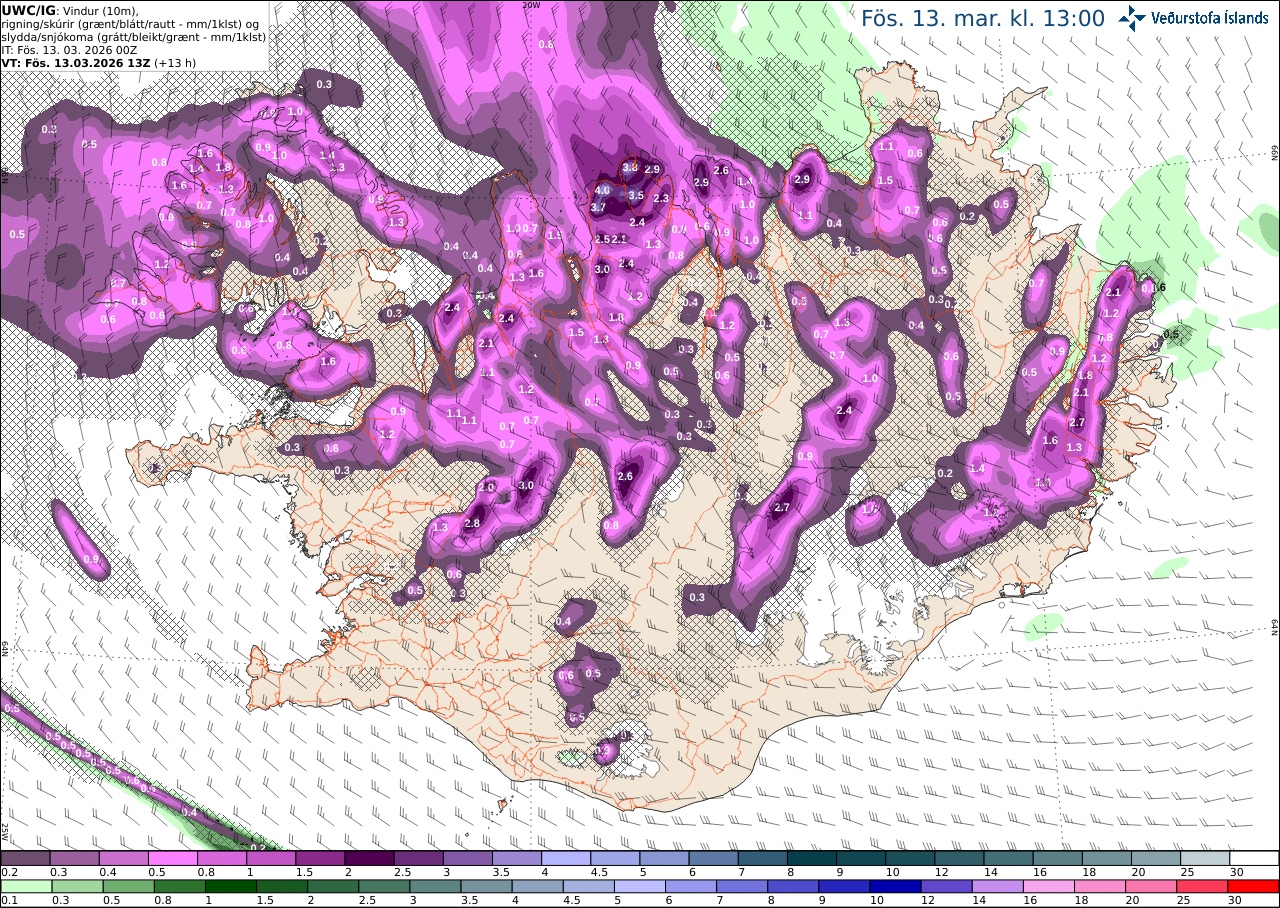Click the '20W' longitude label
1280x908 pixels.
pos(531,5)
